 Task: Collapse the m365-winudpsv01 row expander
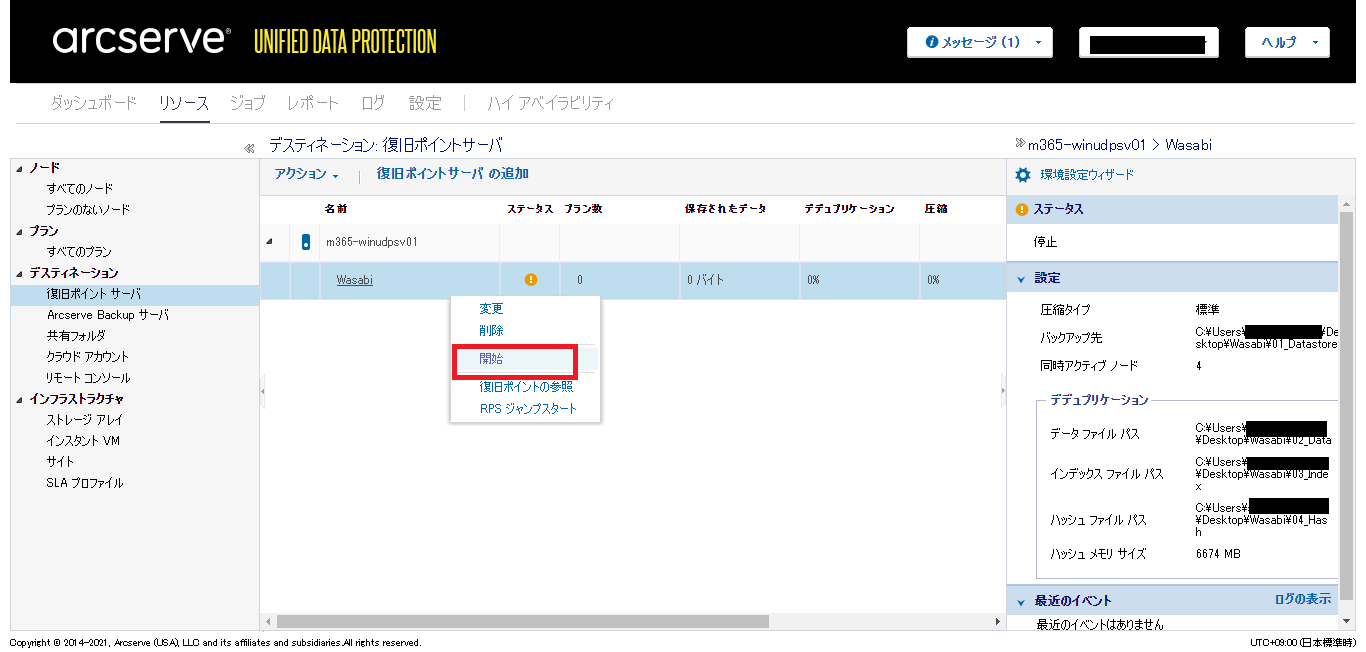(268, 242)
